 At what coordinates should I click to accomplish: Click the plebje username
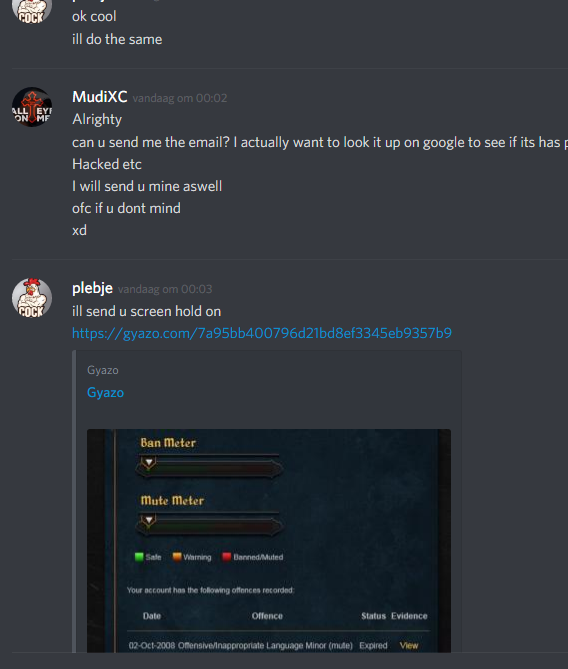pos(92,288)
